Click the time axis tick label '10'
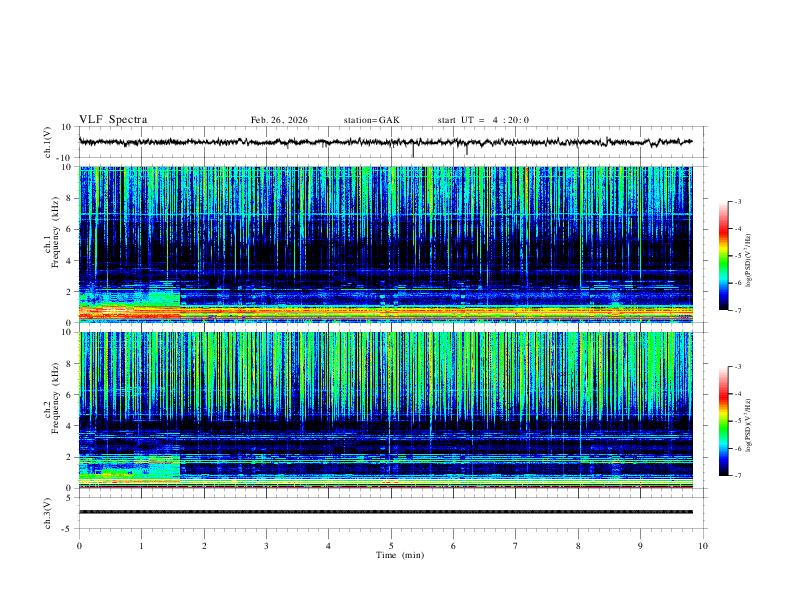792x612 pixels. (x=703, y=546)
